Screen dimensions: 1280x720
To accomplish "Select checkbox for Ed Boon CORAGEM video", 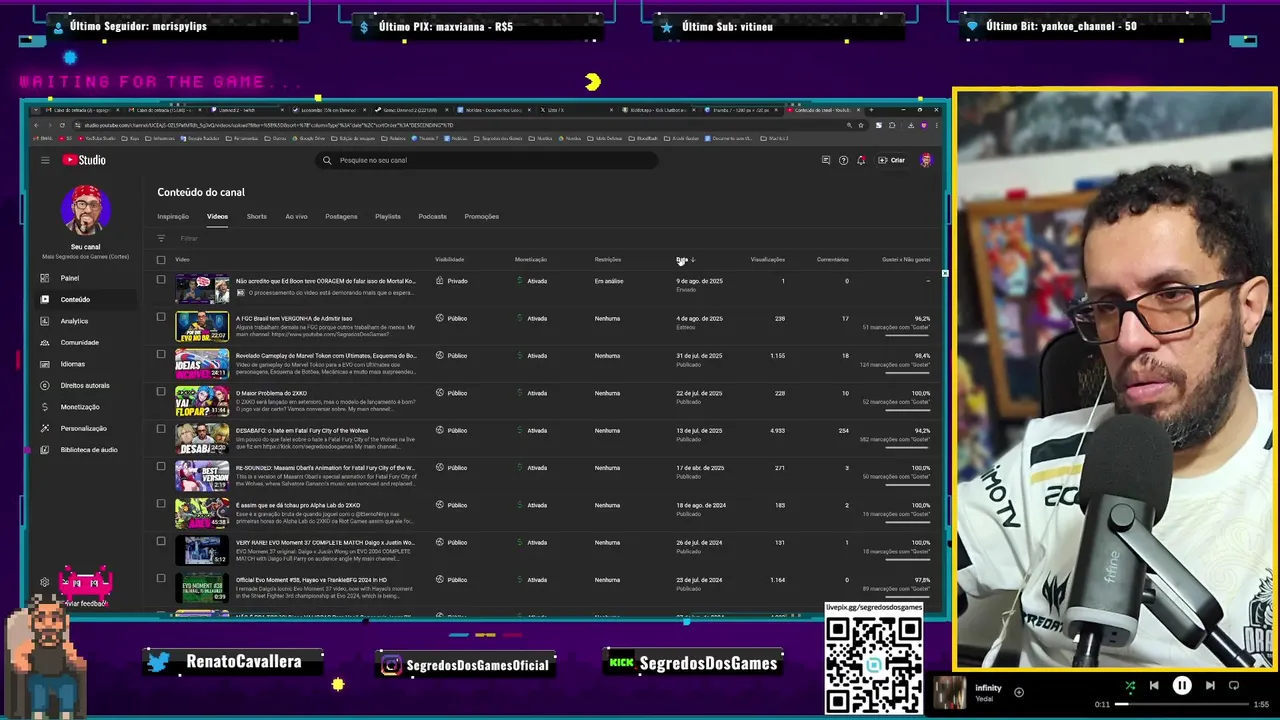I will [161, 280].
